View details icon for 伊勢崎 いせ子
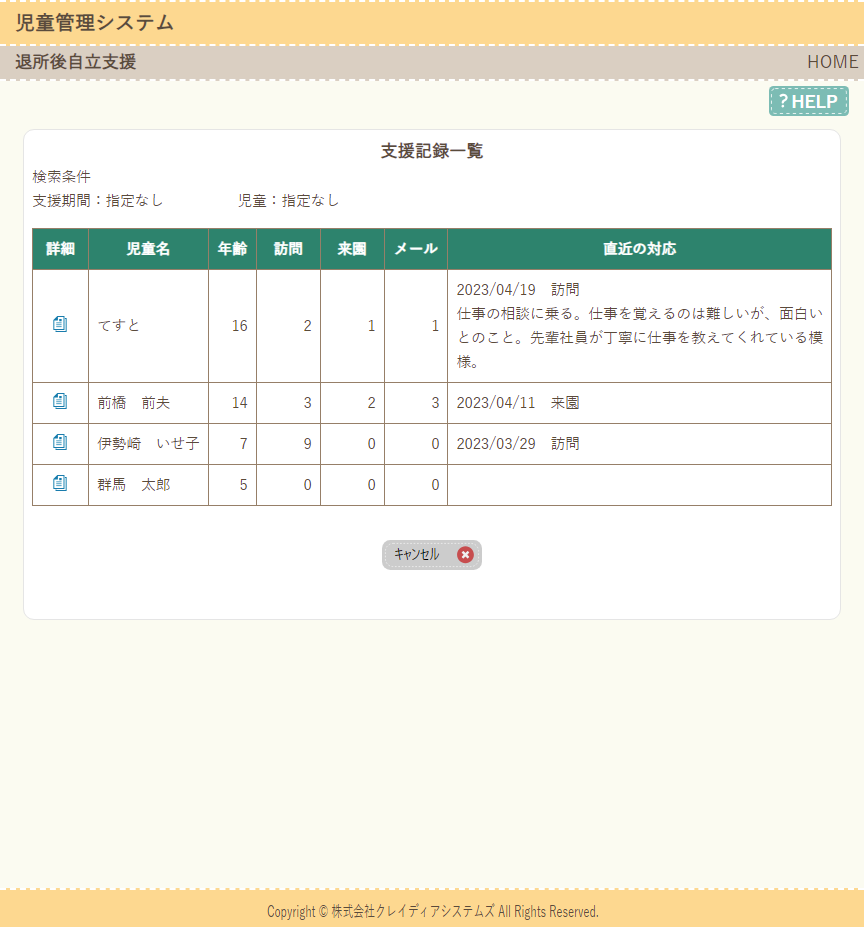Image resolution: width=864 pixels, height=927 pixels. tap(60, 442)
